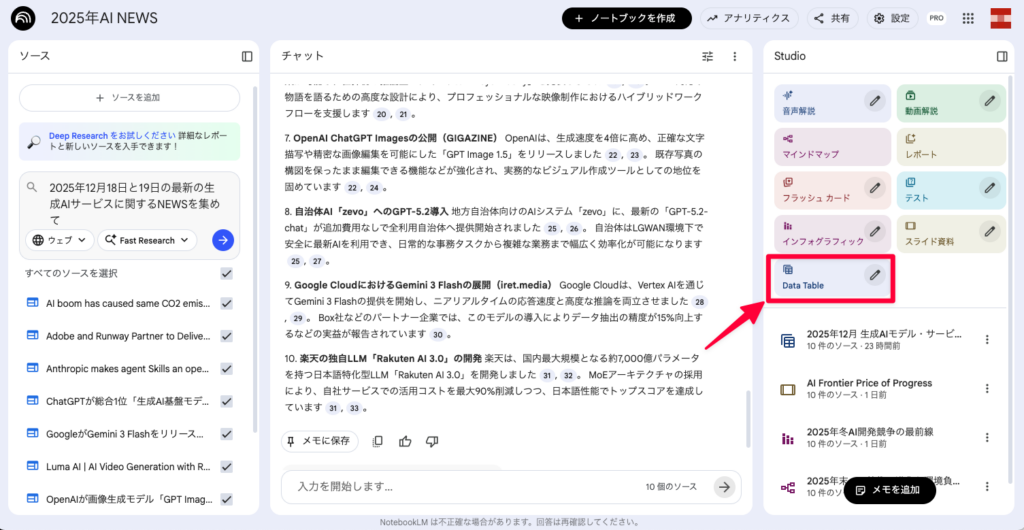
Task: Click the メモを追加 button
Action: coord(889,490)
